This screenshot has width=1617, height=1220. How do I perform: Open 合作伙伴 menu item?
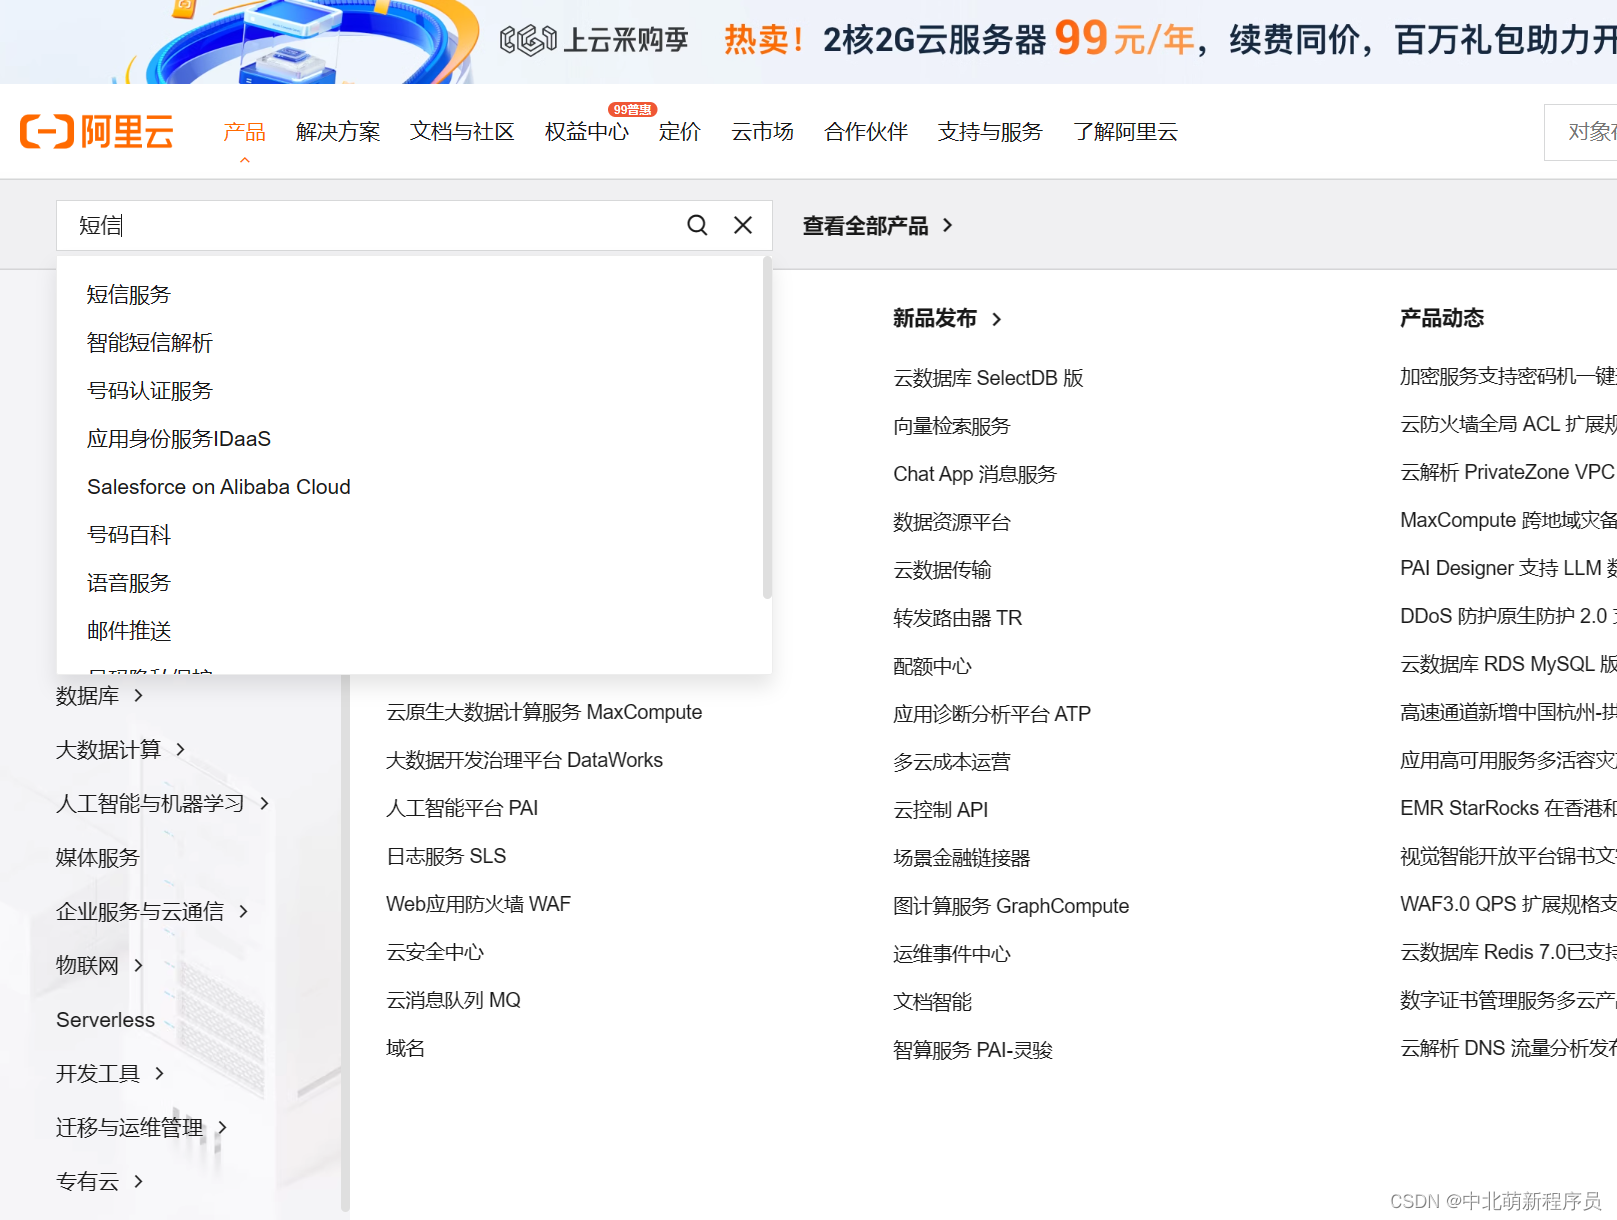coord(866,131)
